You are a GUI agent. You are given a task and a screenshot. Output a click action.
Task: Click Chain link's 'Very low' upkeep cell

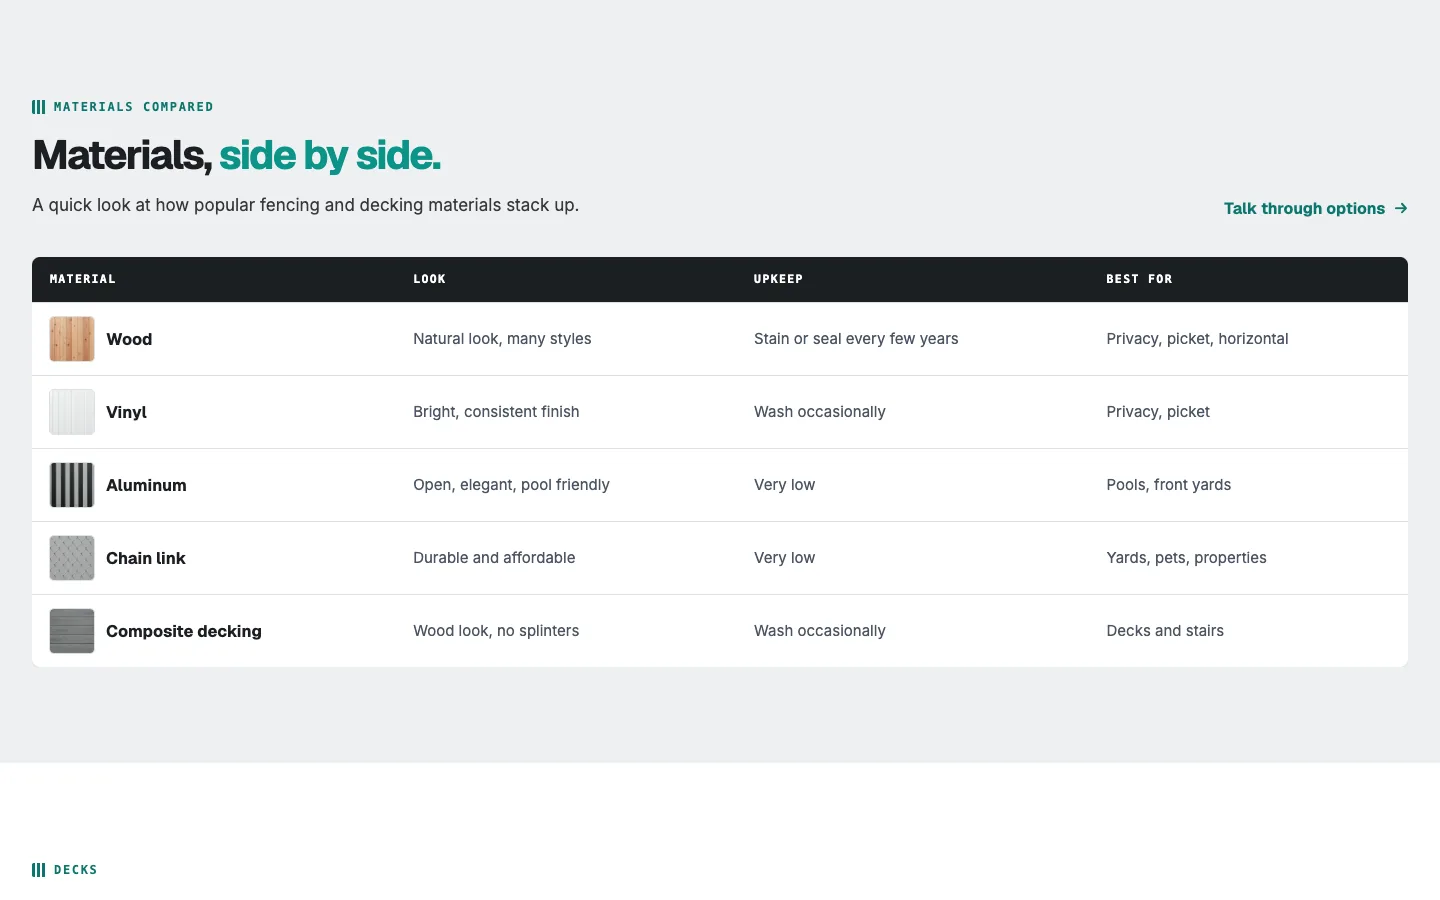[x=785, y=558]
